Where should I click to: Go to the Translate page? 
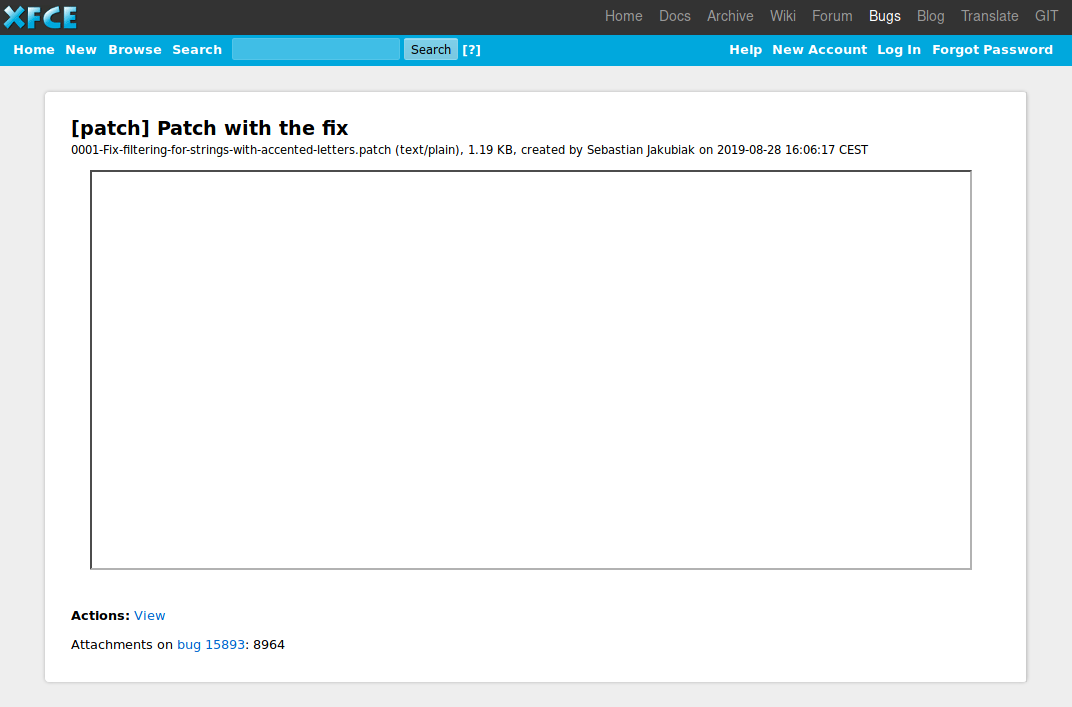click(x=989, y=16)
